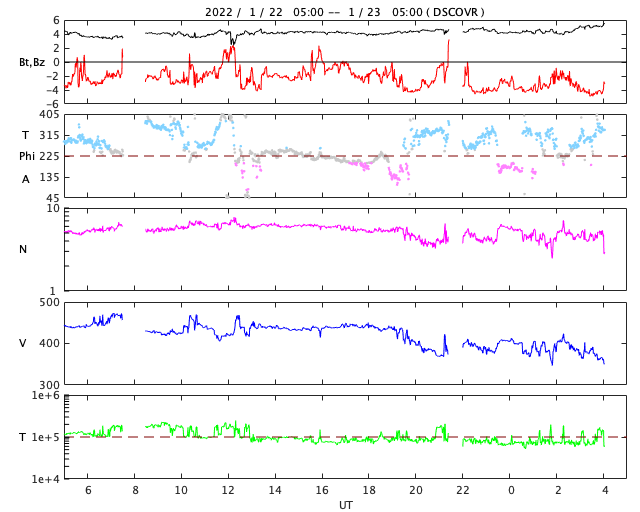The width and height of the screenshot is (640, 512).
Task: Select the '135' tick on Phi axis
Action: pyautogui.click(x=51, y=177)
